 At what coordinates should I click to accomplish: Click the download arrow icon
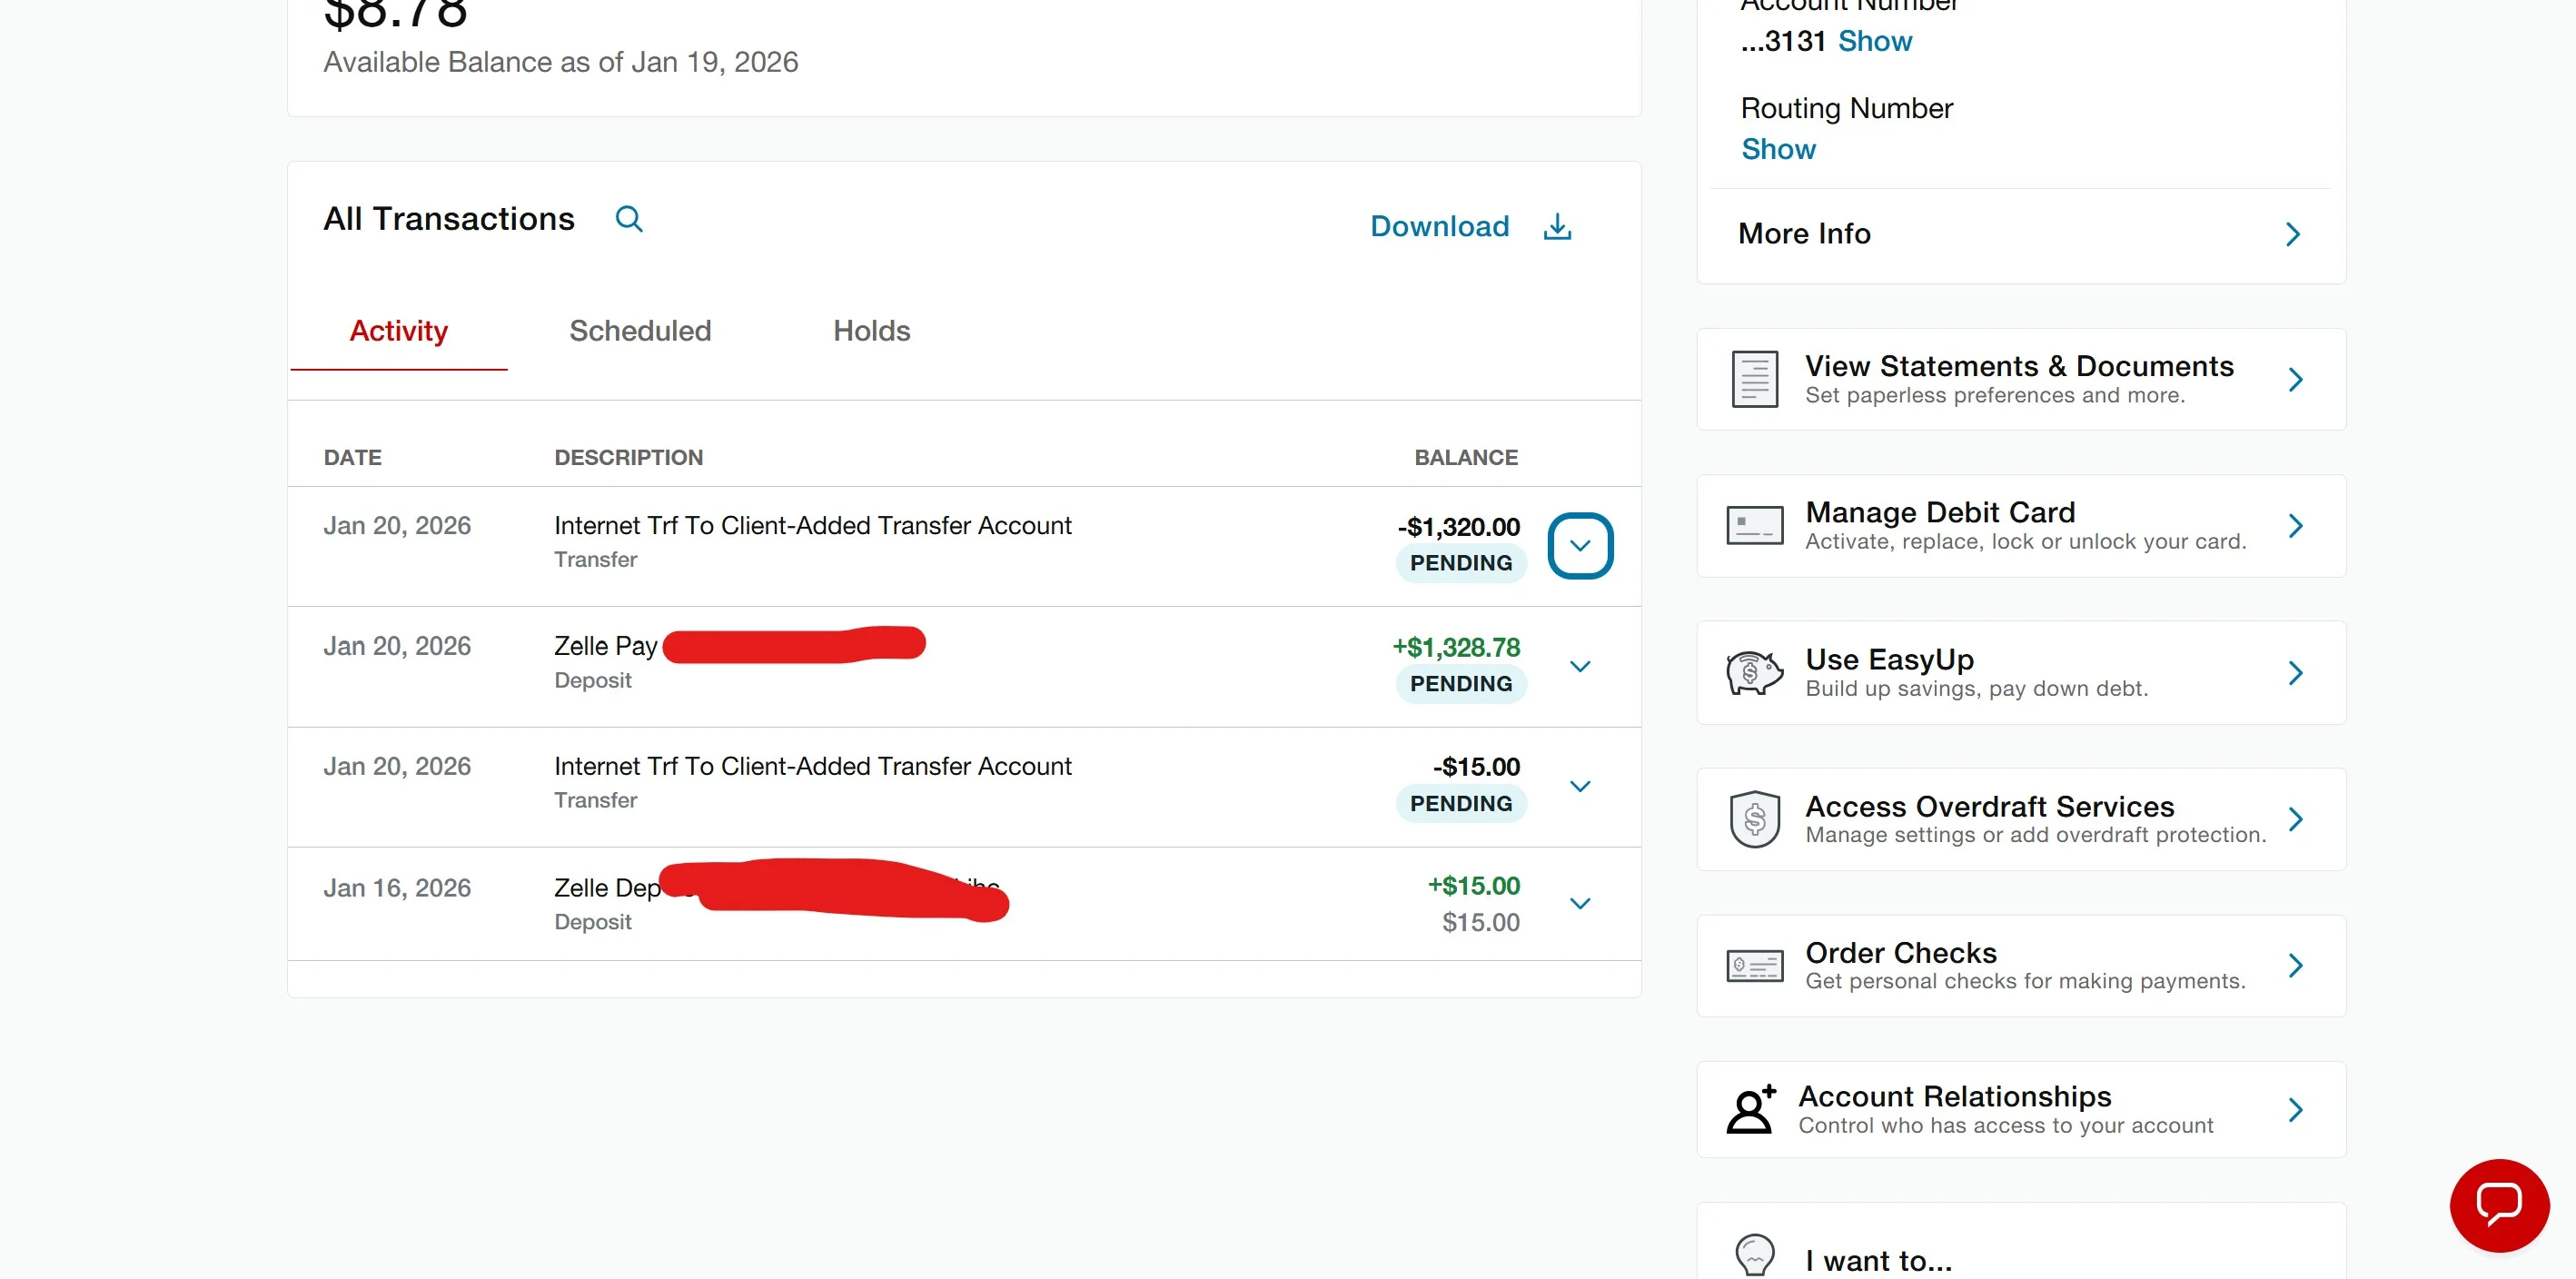1557,227
